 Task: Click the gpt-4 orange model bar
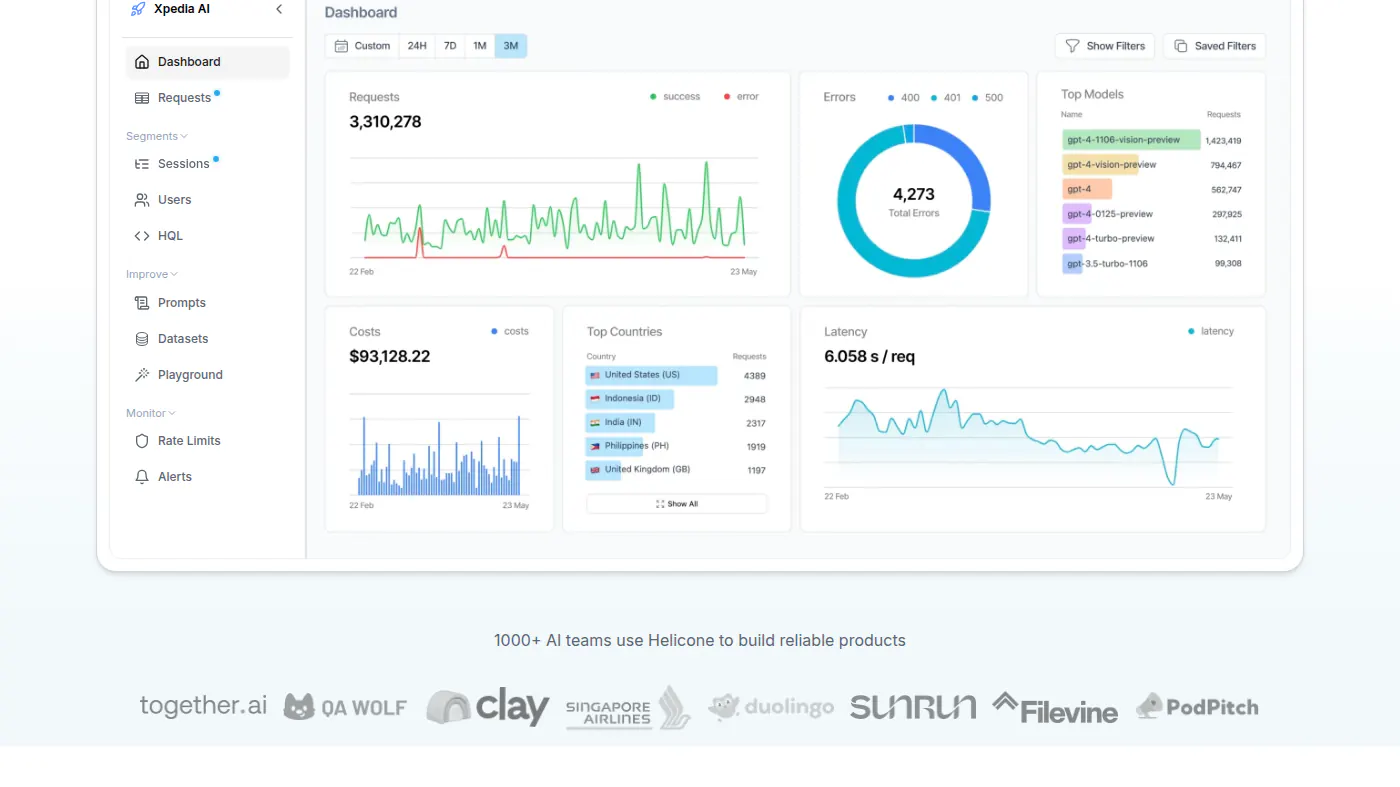[x=1087, y=189]
